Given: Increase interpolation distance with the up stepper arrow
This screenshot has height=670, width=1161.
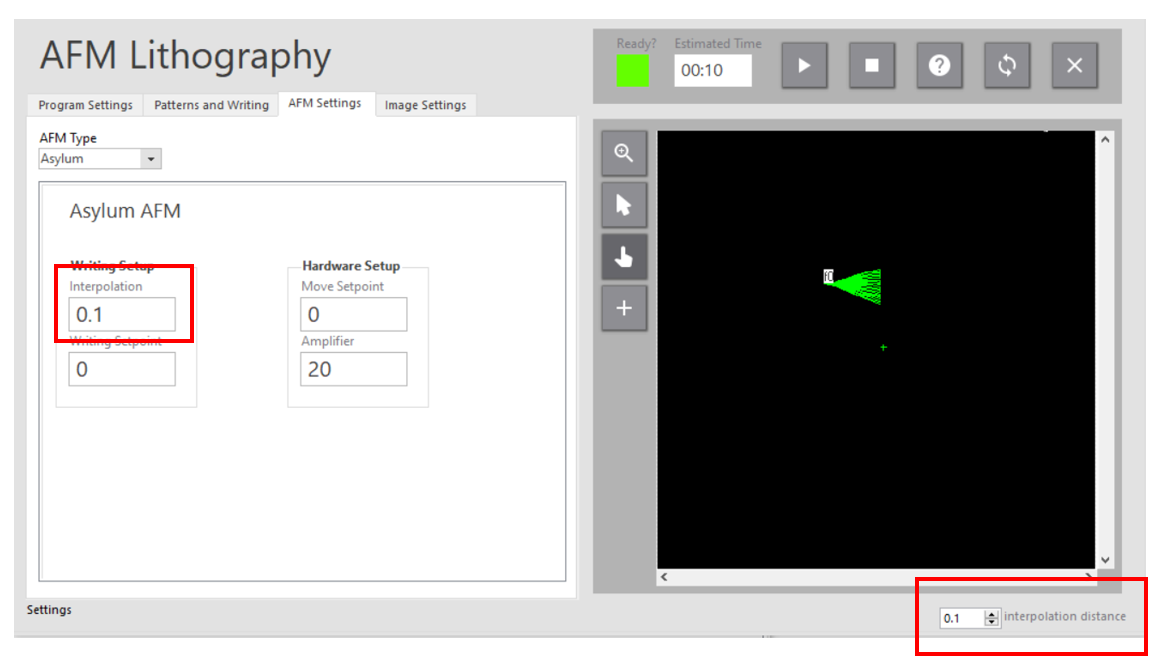Looking at the screenshot, I should pos(989,613).
